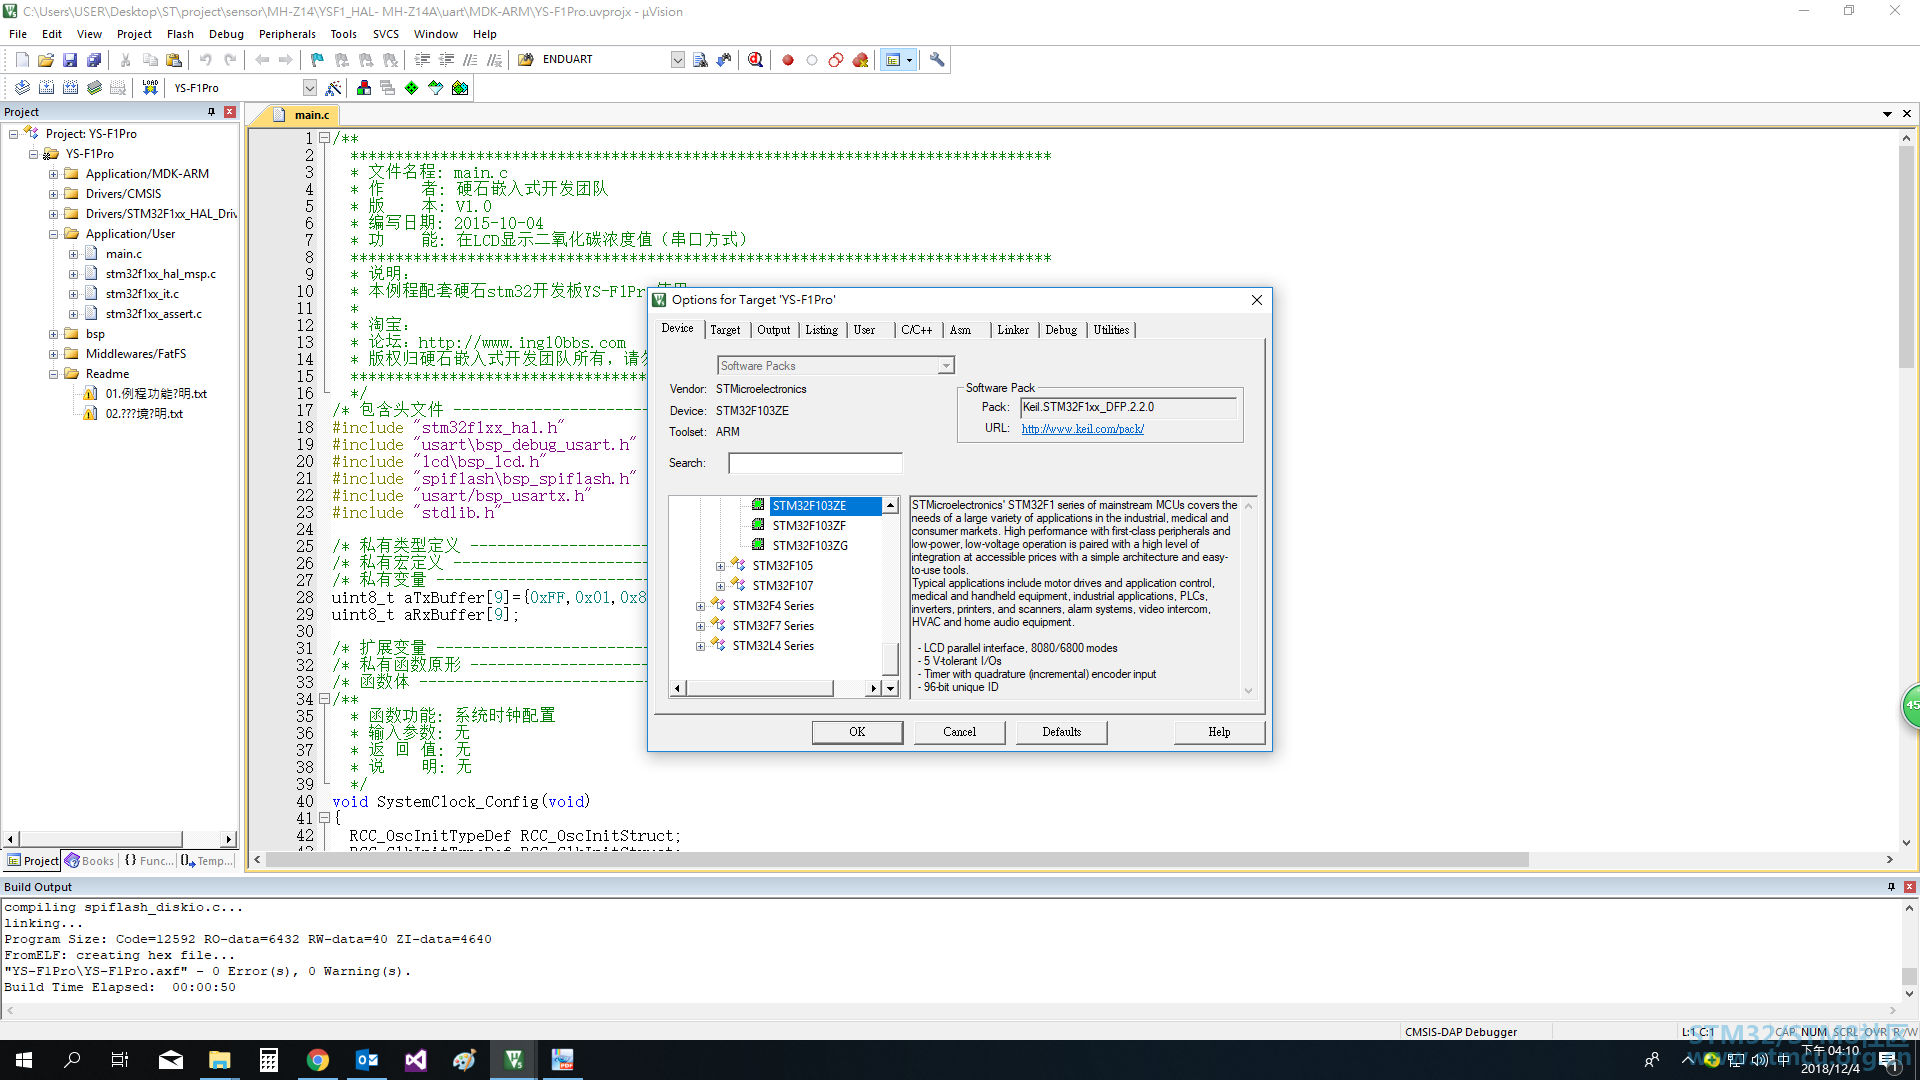Cancel the Options for Target dialog
Screen dimensions: 1920x1080
pyautogui.click(x=959, y=732)
